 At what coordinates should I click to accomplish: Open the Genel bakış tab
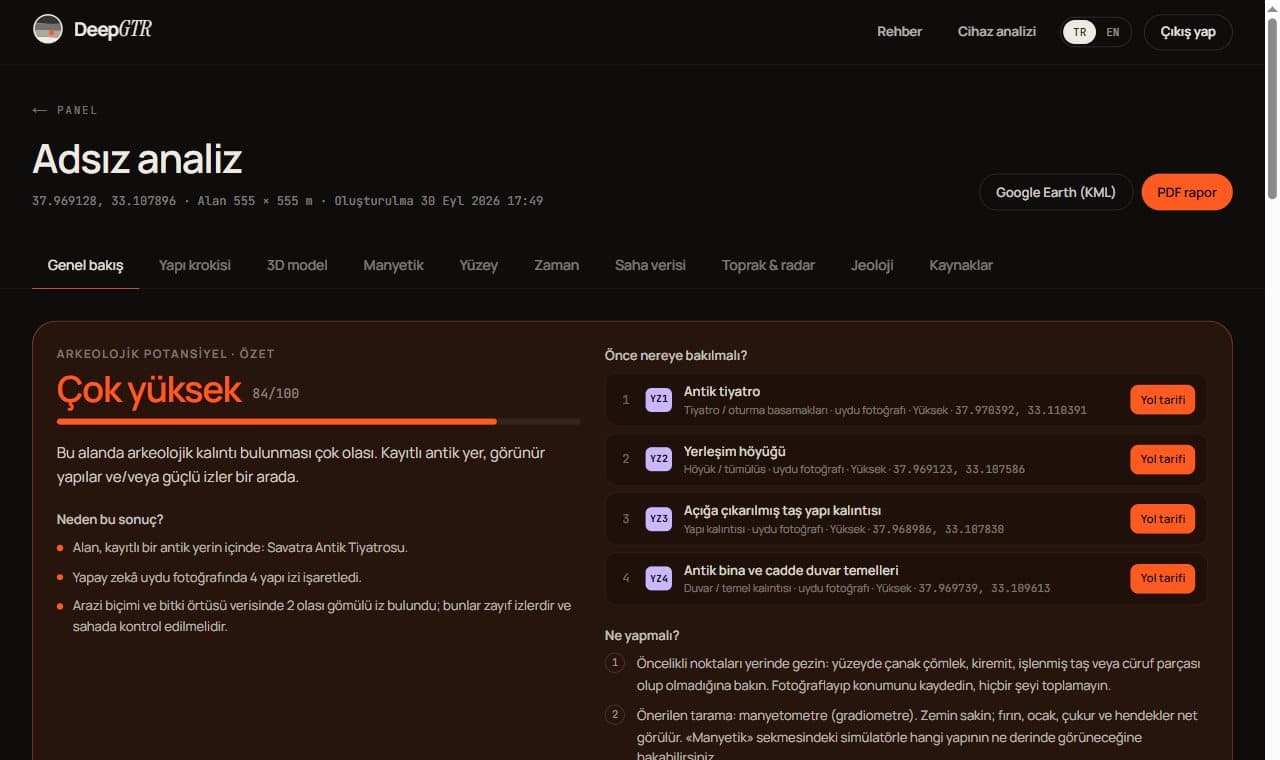(86, 265)
